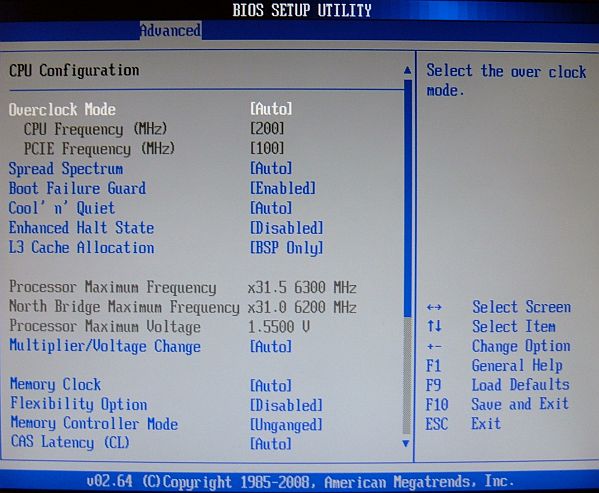Select the Advanced tab
This screenshot has width=599, height=493.
coord(170,30)
